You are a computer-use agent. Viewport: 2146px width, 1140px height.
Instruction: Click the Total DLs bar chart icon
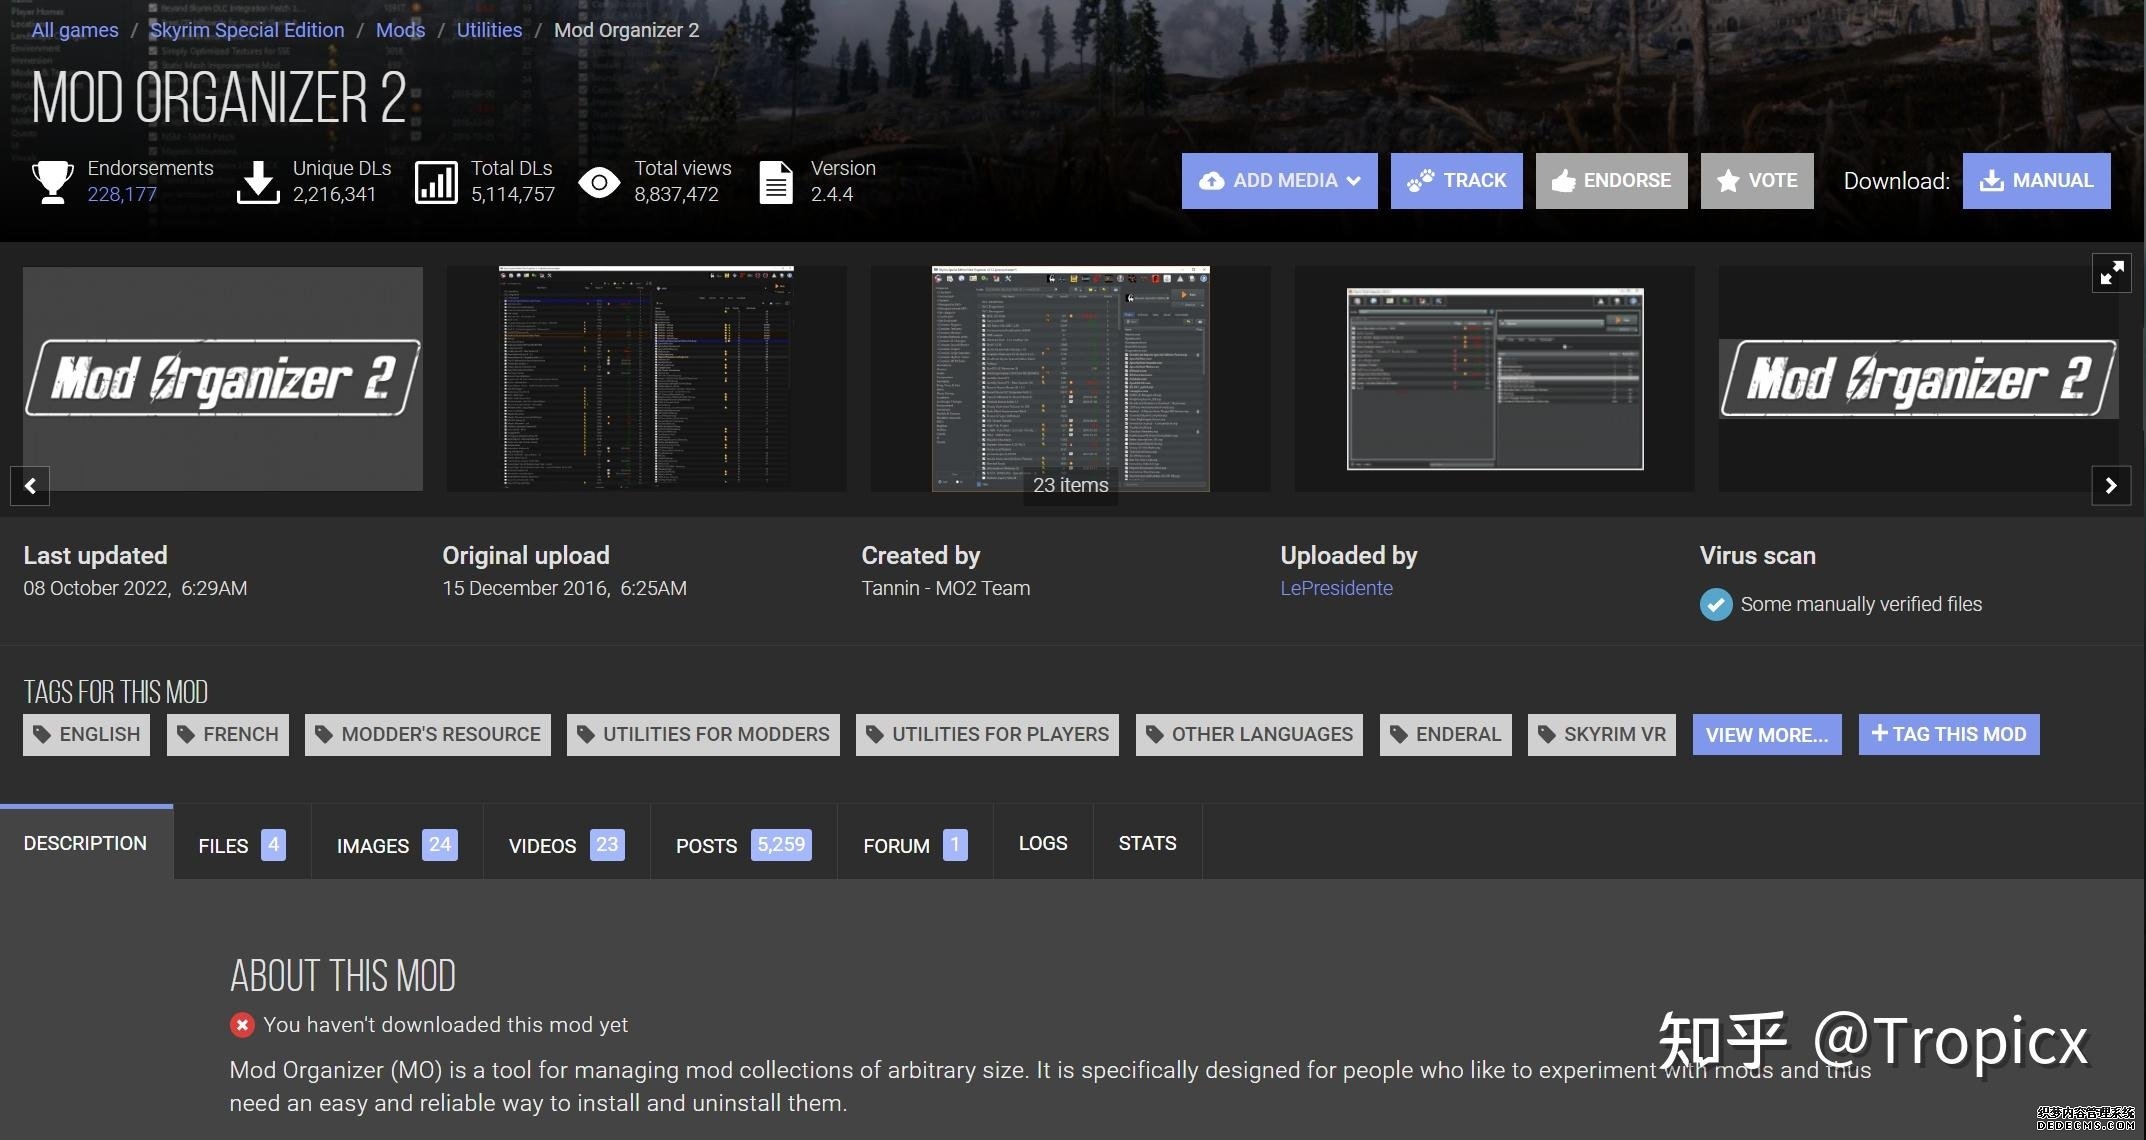(x=436, y=182)
